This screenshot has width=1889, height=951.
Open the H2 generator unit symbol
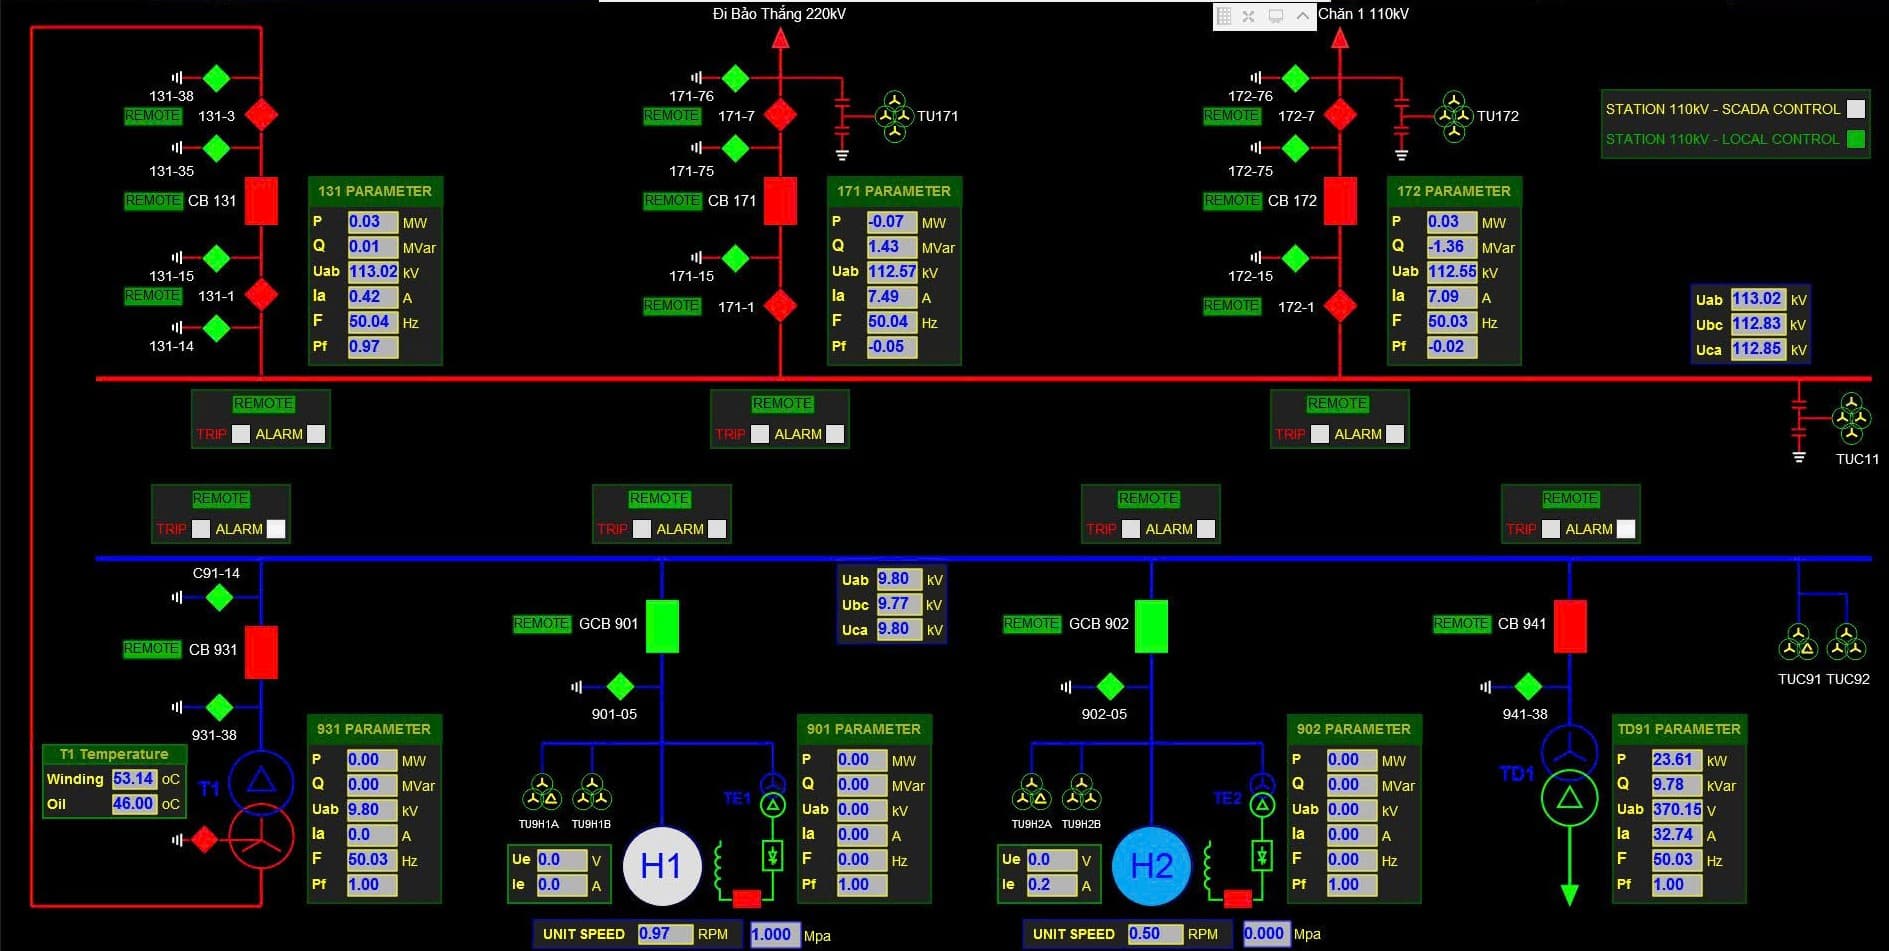point(1151,865)
